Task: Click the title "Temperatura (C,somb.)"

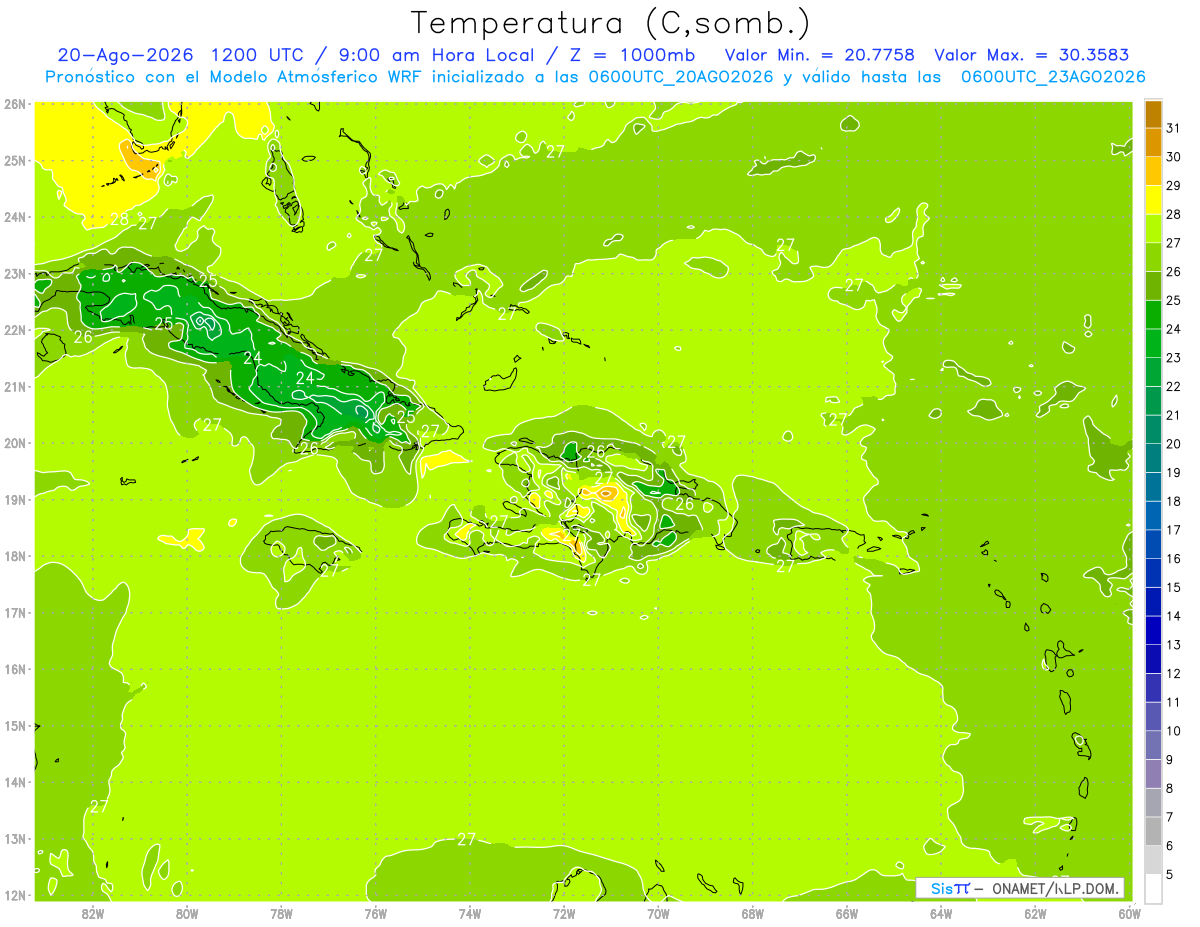Action: coord(611,22)
